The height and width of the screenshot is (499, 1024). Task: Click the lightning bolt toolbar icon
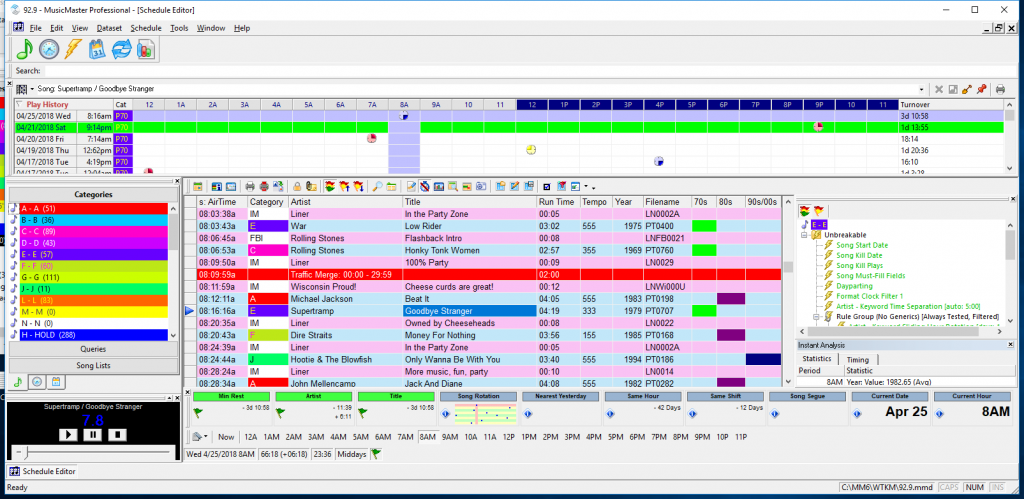point(74,49)
